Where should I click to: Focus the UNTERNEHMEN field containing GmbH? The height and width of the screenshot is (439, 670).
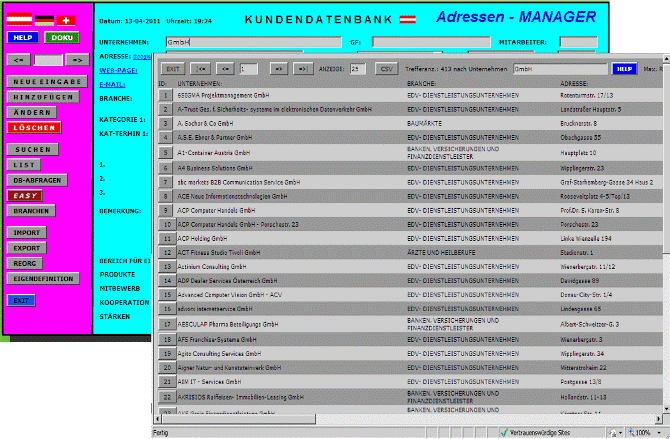click(254, 42)
